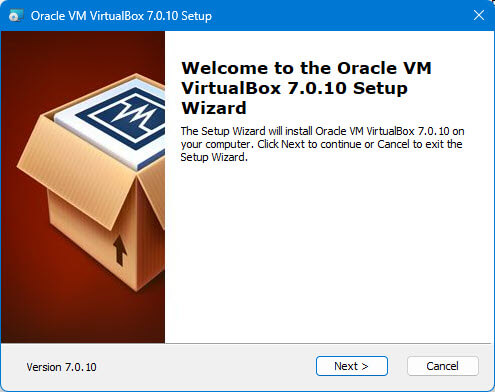Click the installer disc icon in the title bar

(16, 15)
